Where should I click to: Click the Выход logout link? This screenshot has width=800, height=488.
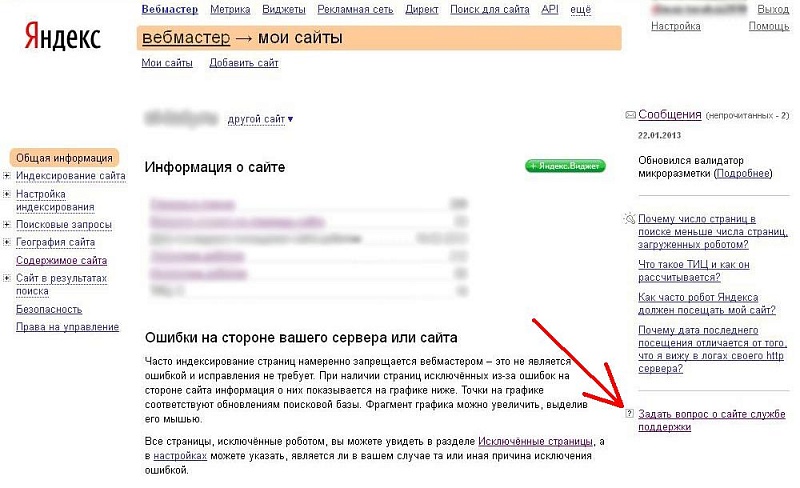pos(773,9)
